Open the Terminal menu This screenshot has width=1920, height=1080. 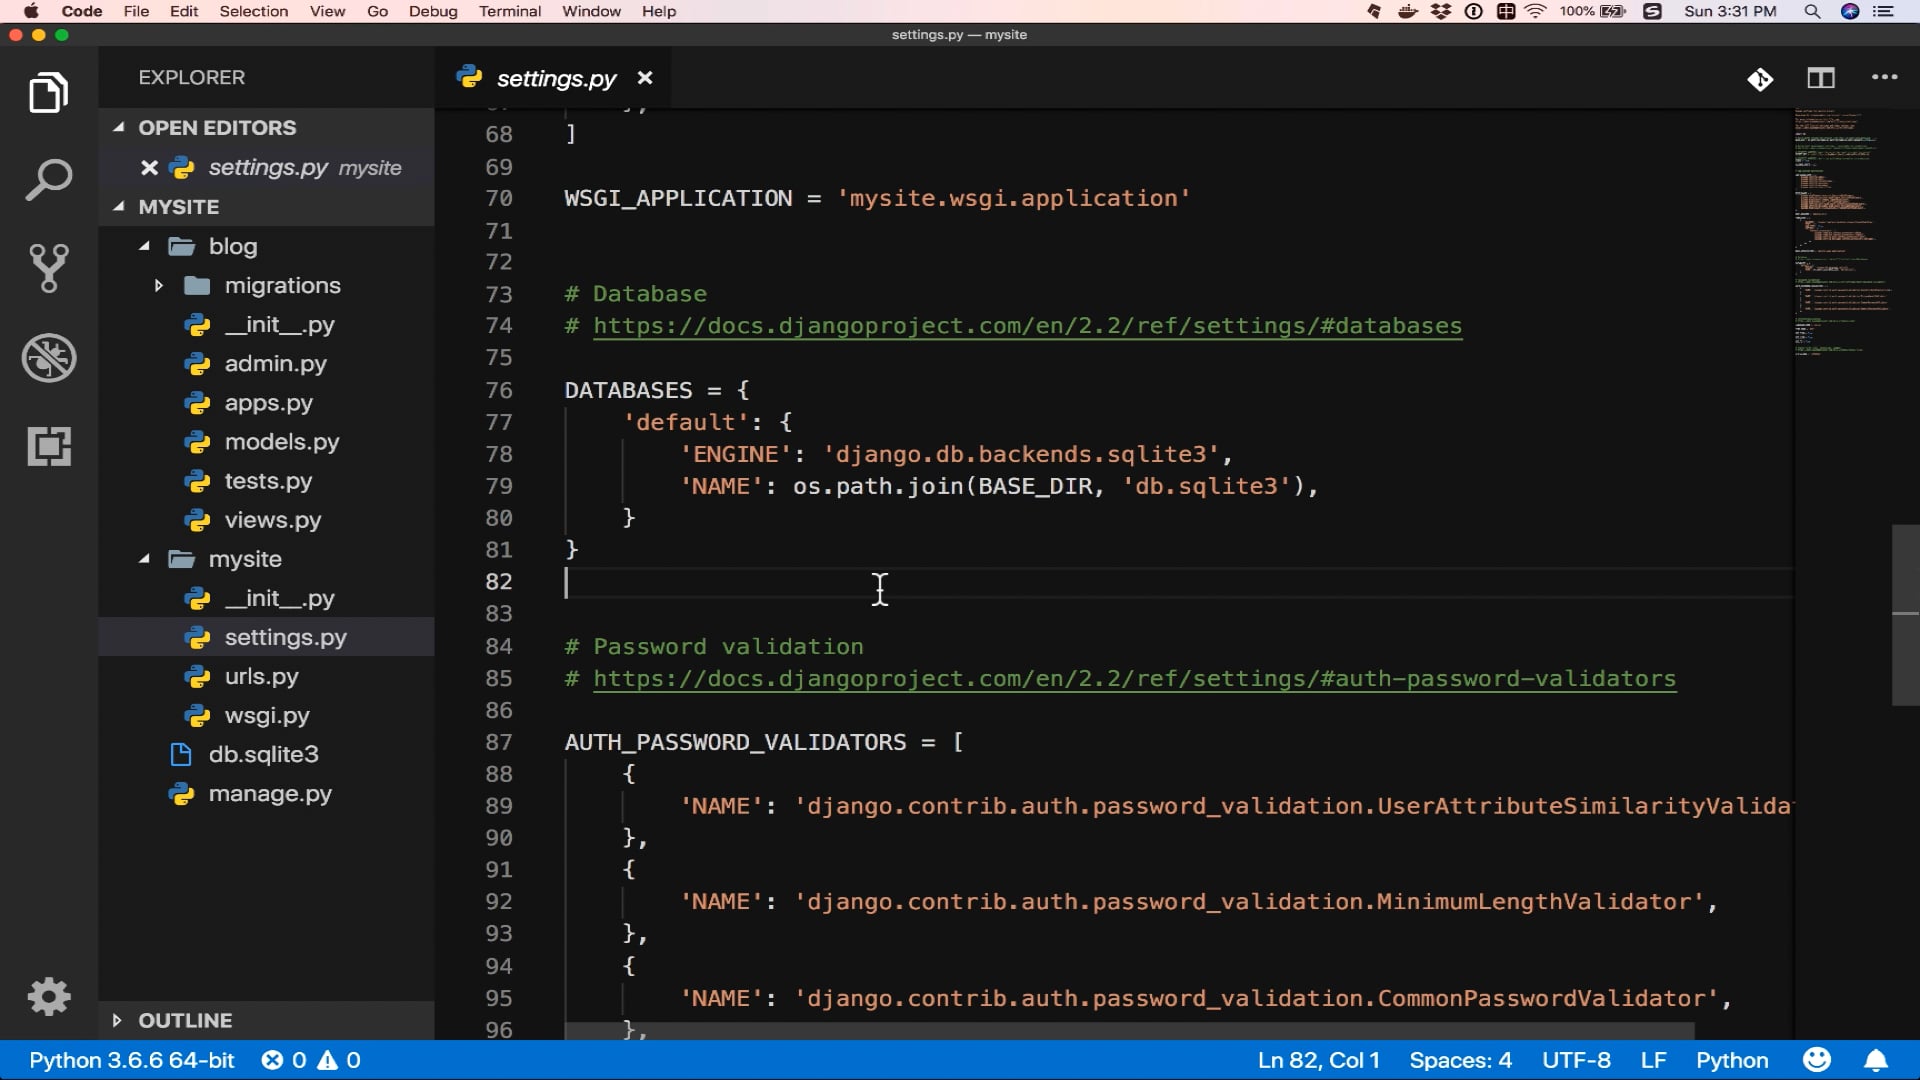point(509,11)
